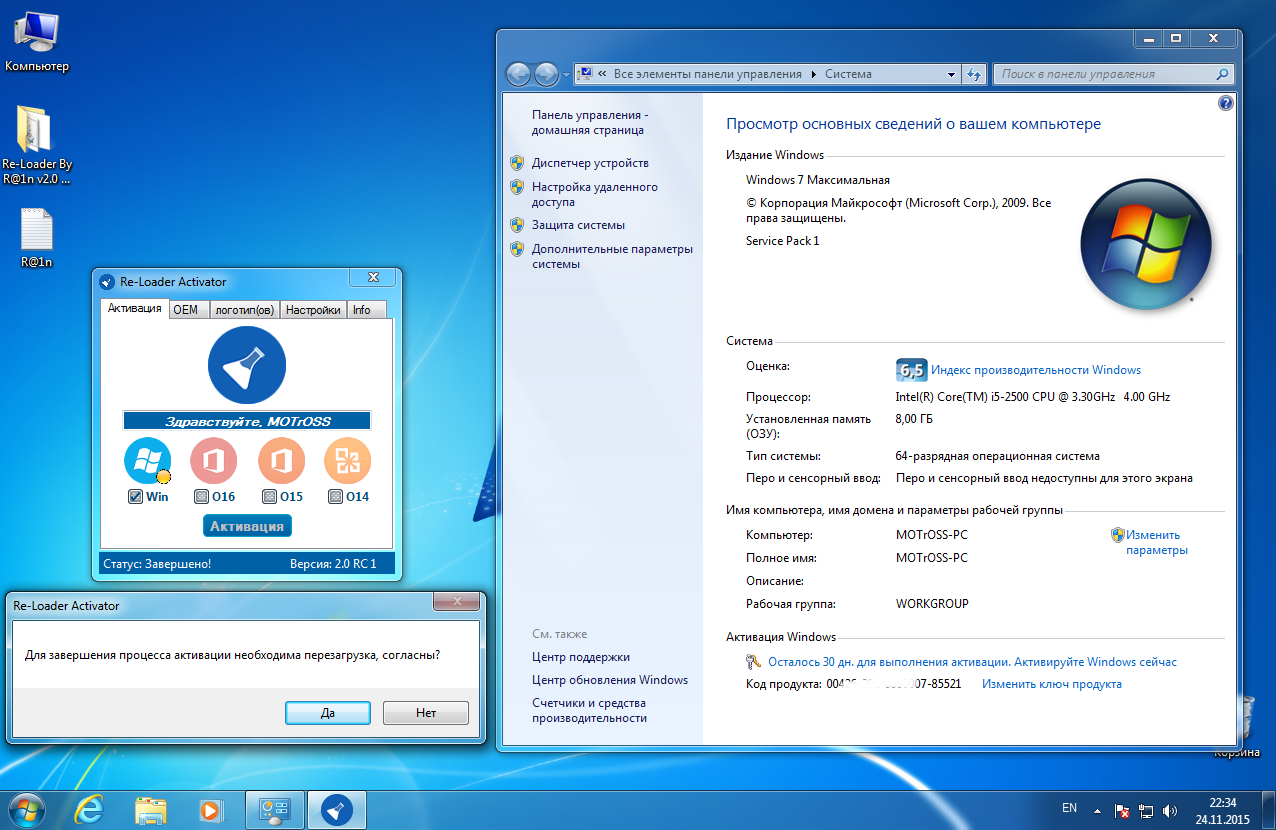The width and height of the screenshot is (1276, 830).
Task: Click the EN language indicator
Action: coord(1069,807)
